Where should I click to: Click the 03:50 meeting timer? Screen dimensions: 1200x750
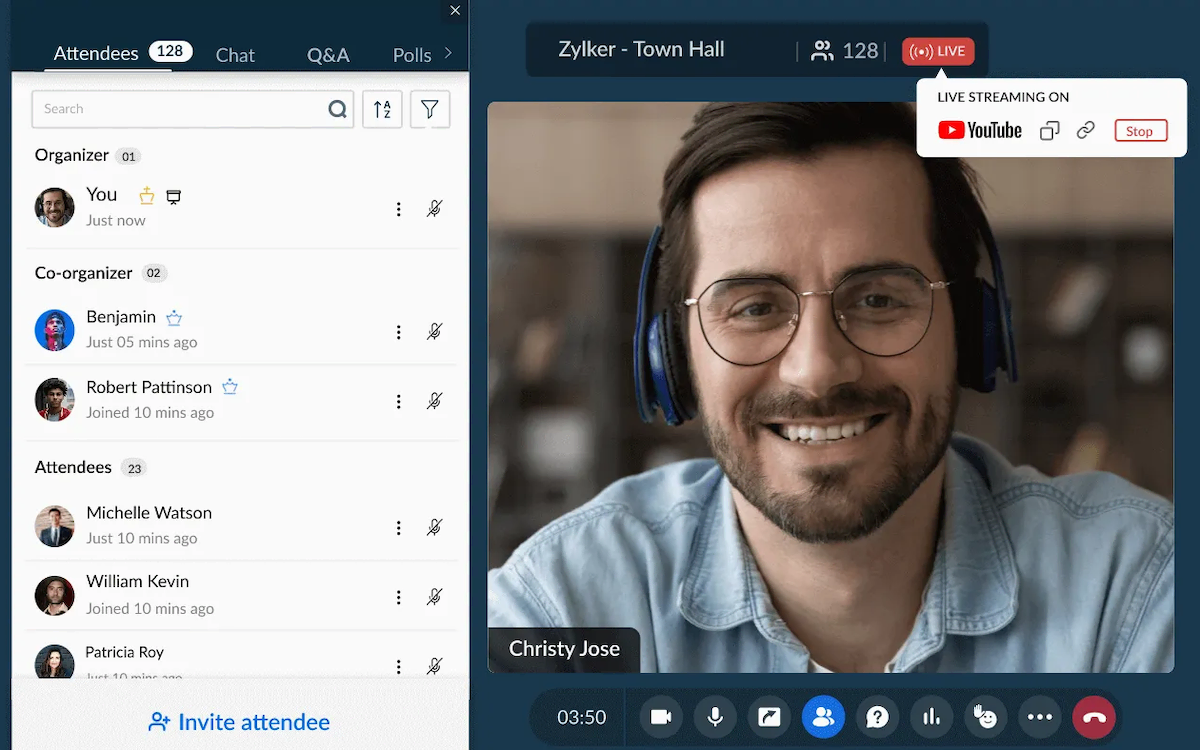582,717
